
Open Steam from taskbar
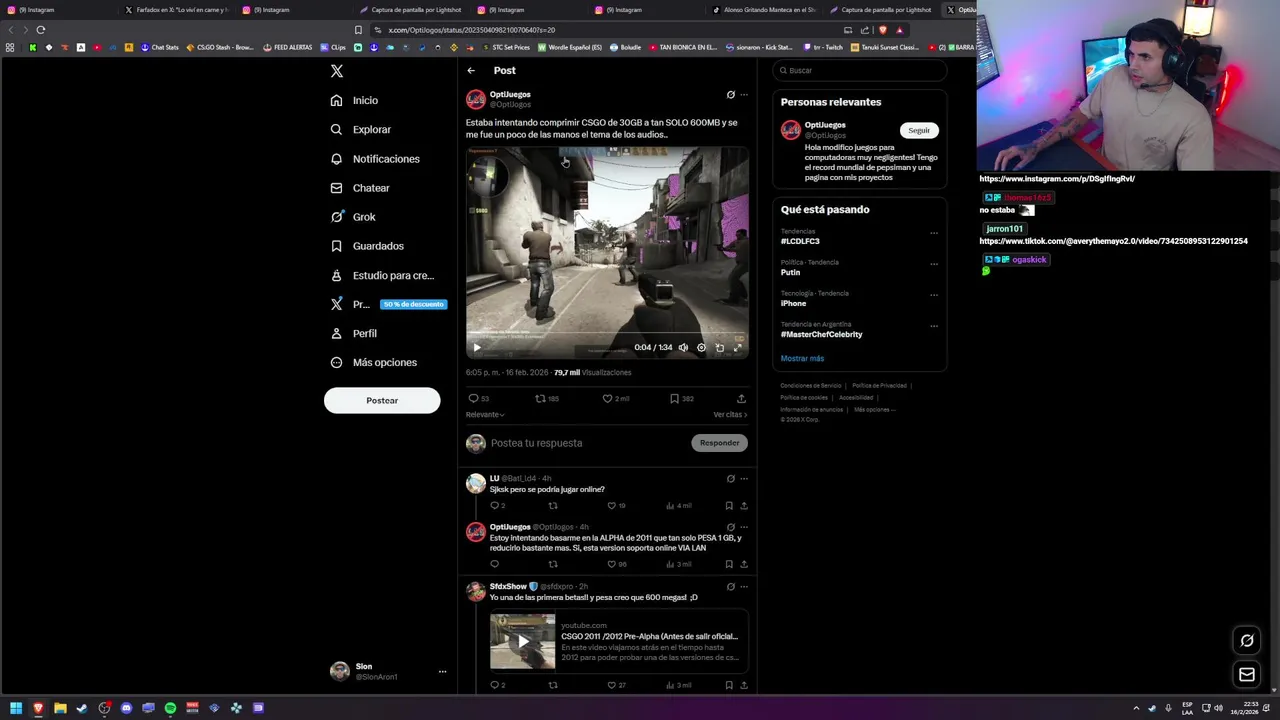[82, 708]
